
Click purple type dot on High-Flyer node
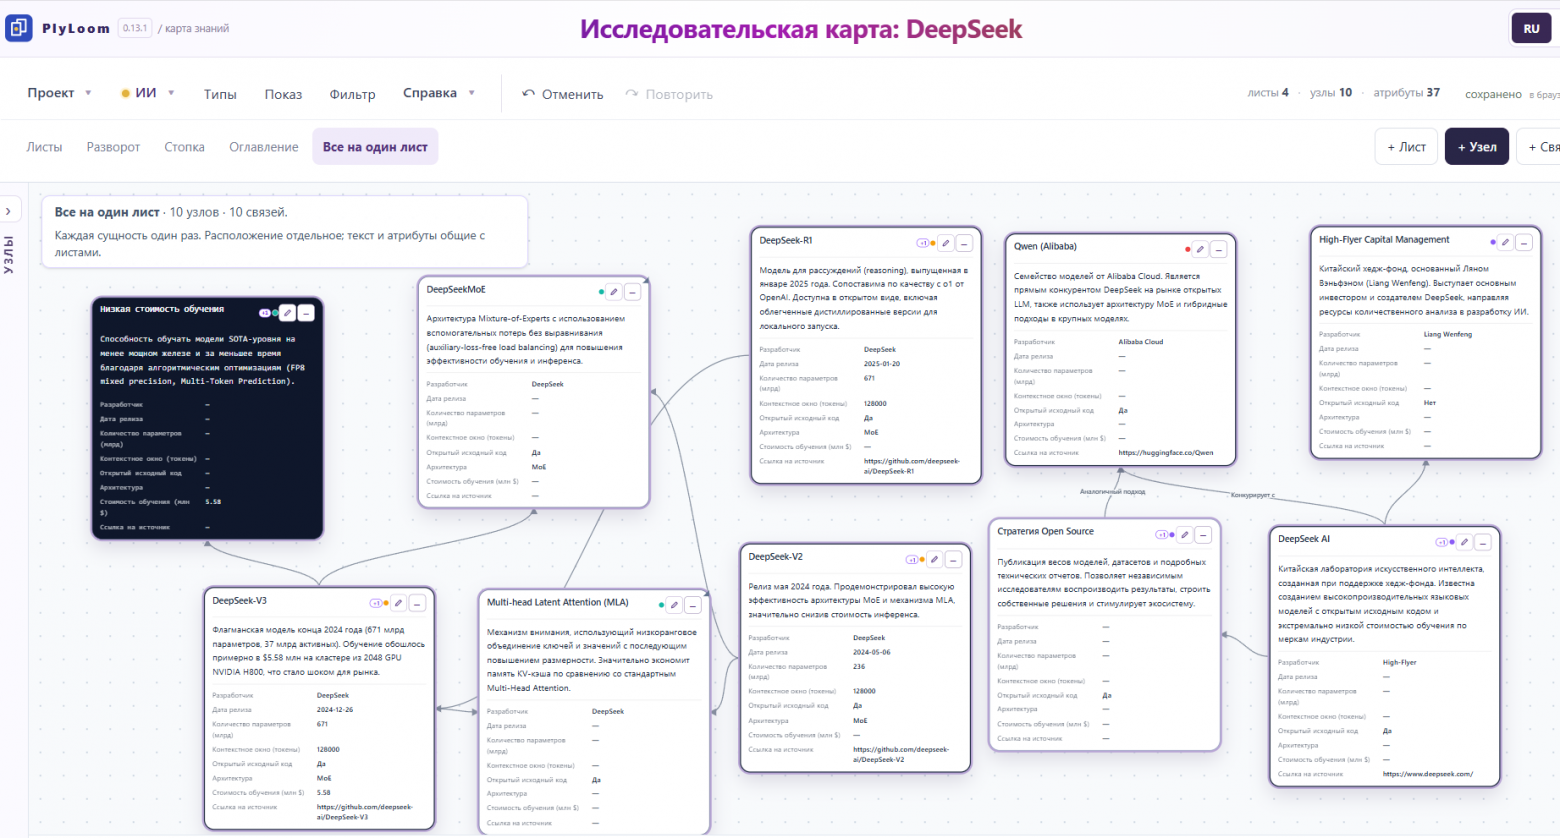(x=1493, y=242)
